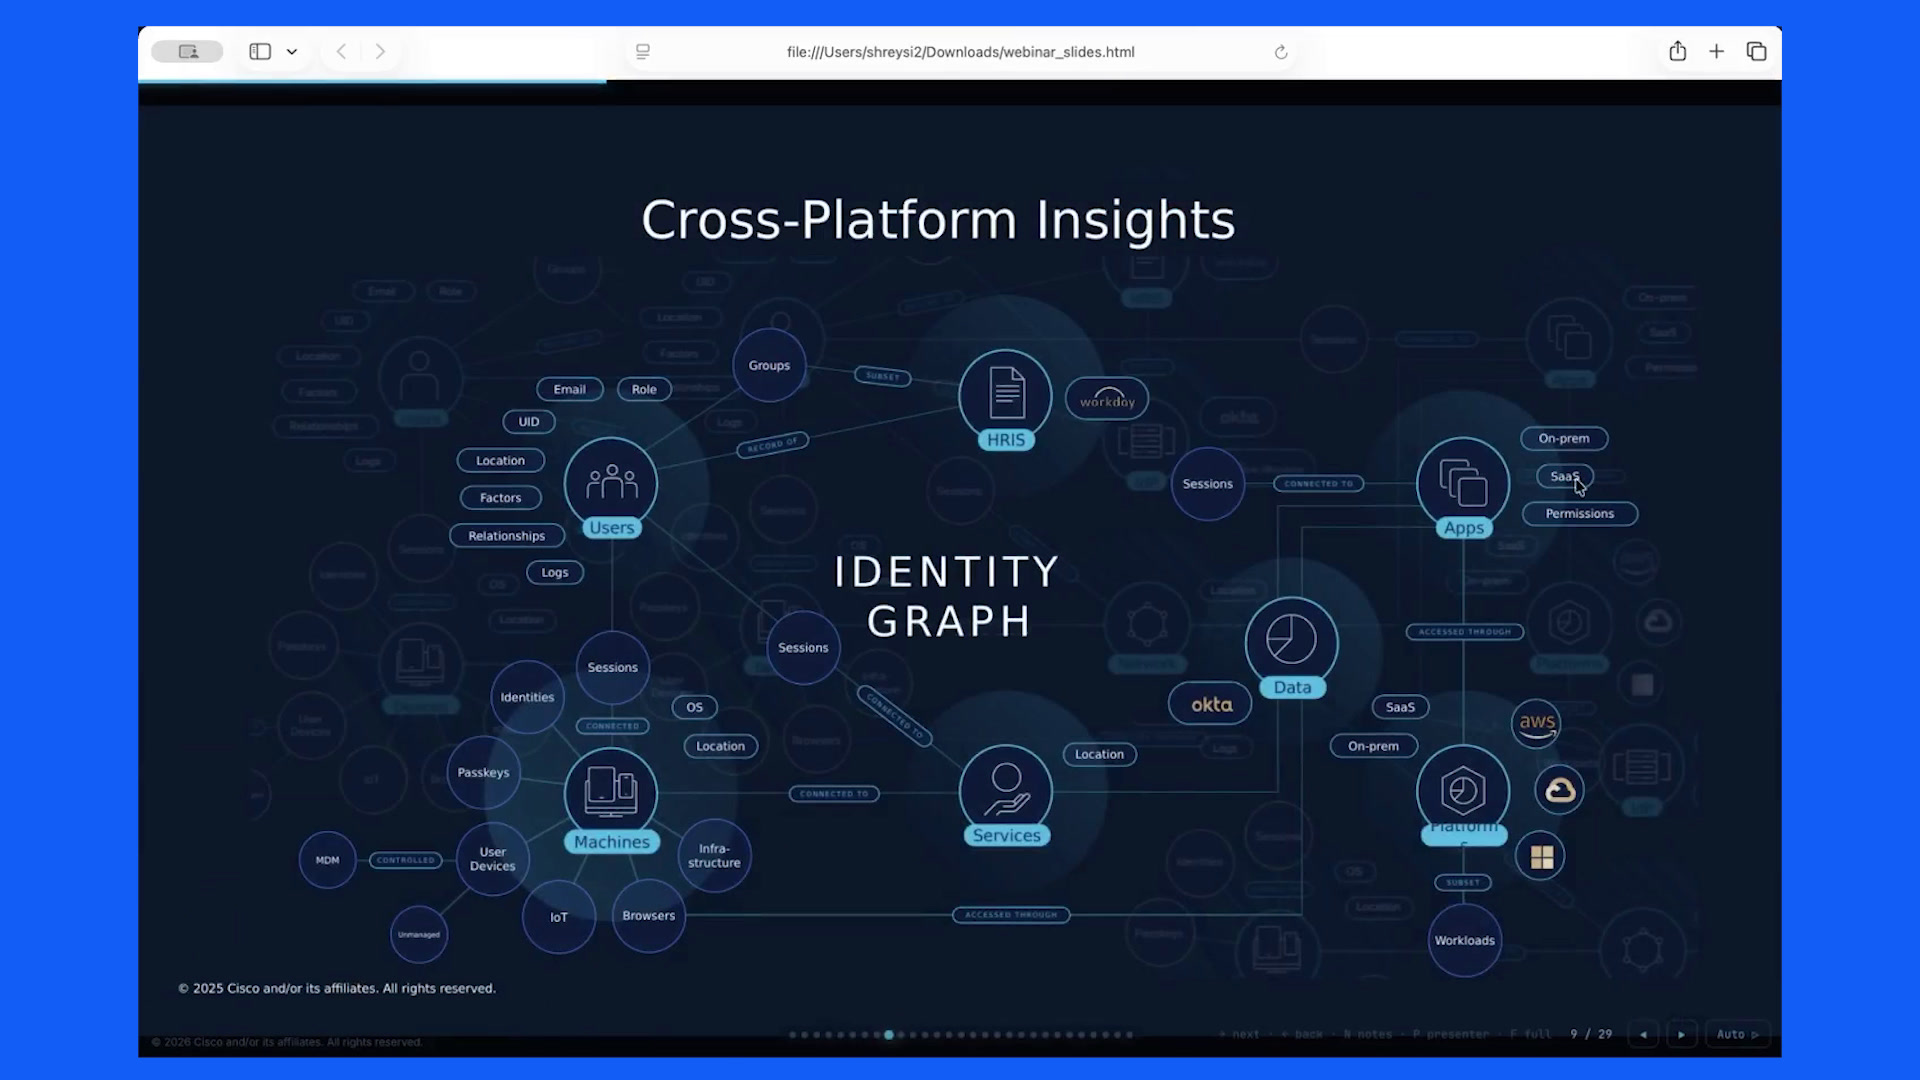The width and height of the screenshot is (1920, 1080).
Task: Click the Workloads node
Action: 1465,940
